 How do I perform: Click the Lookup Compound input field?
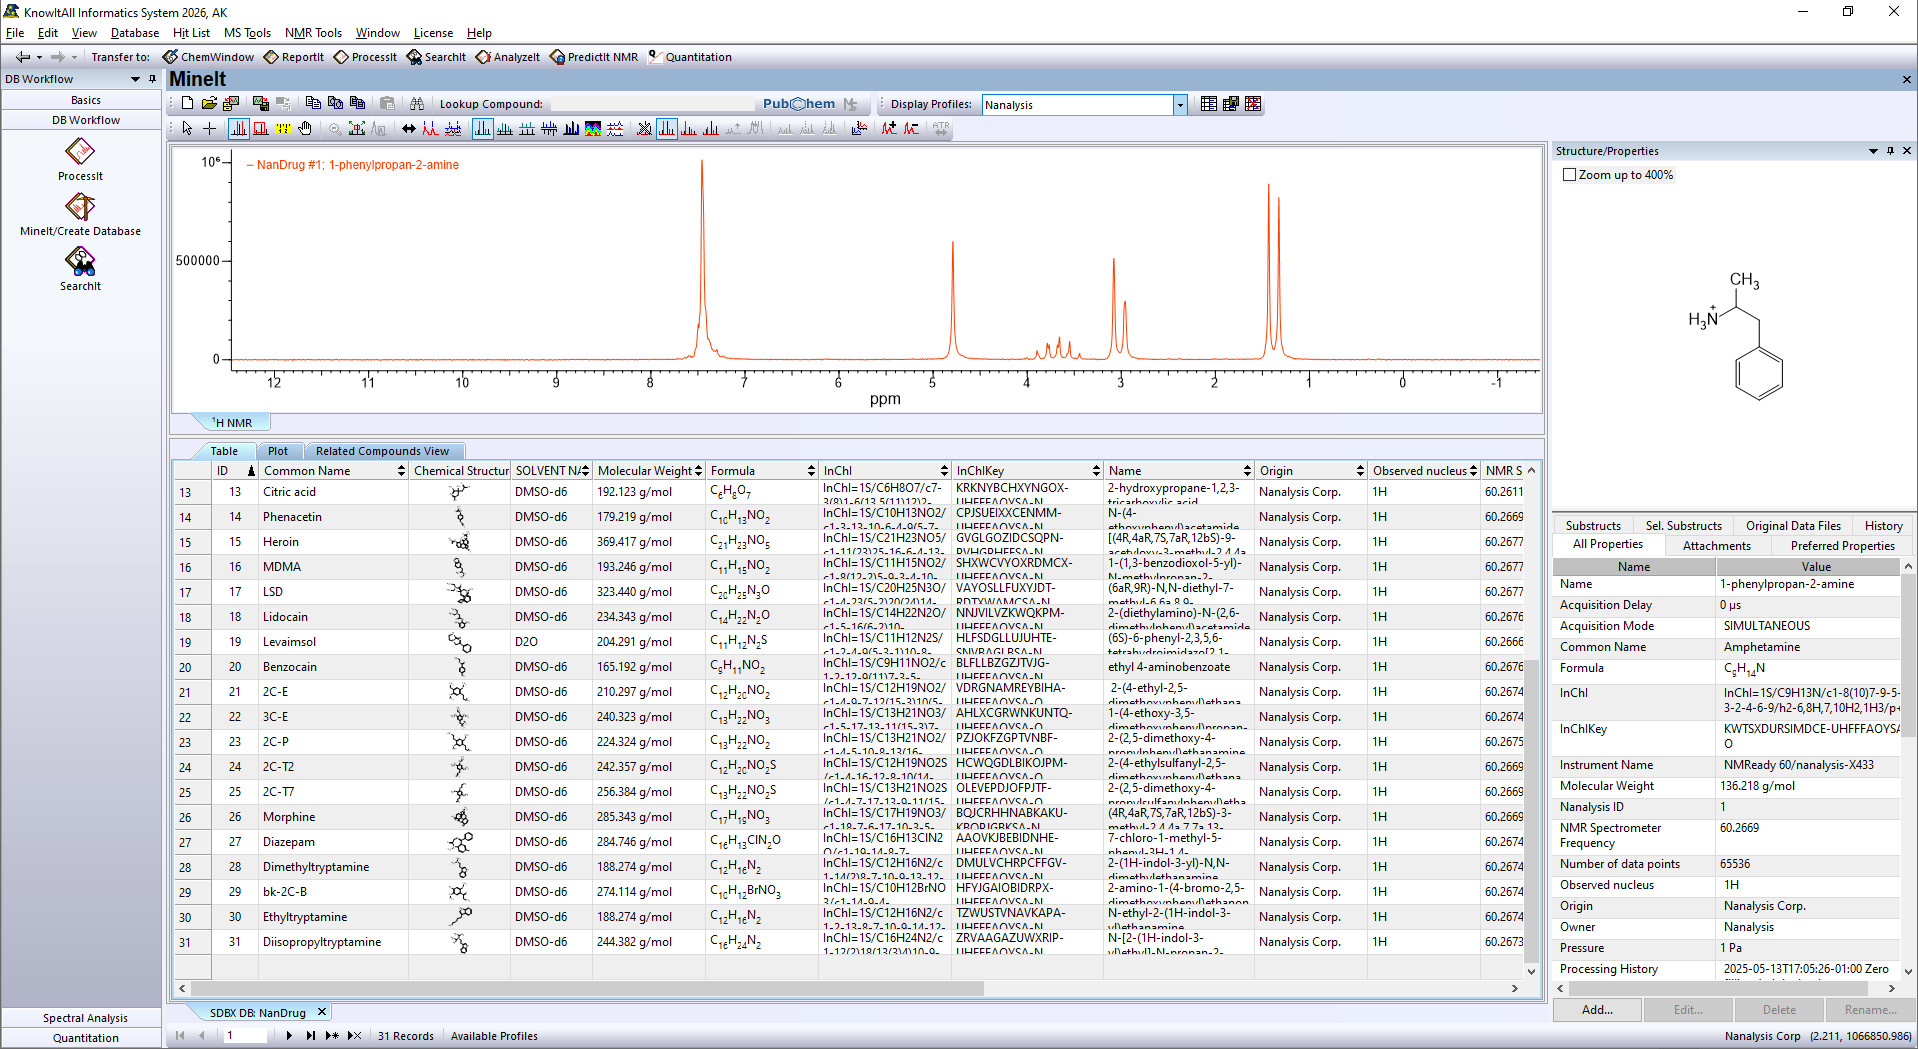pos(652,104)
